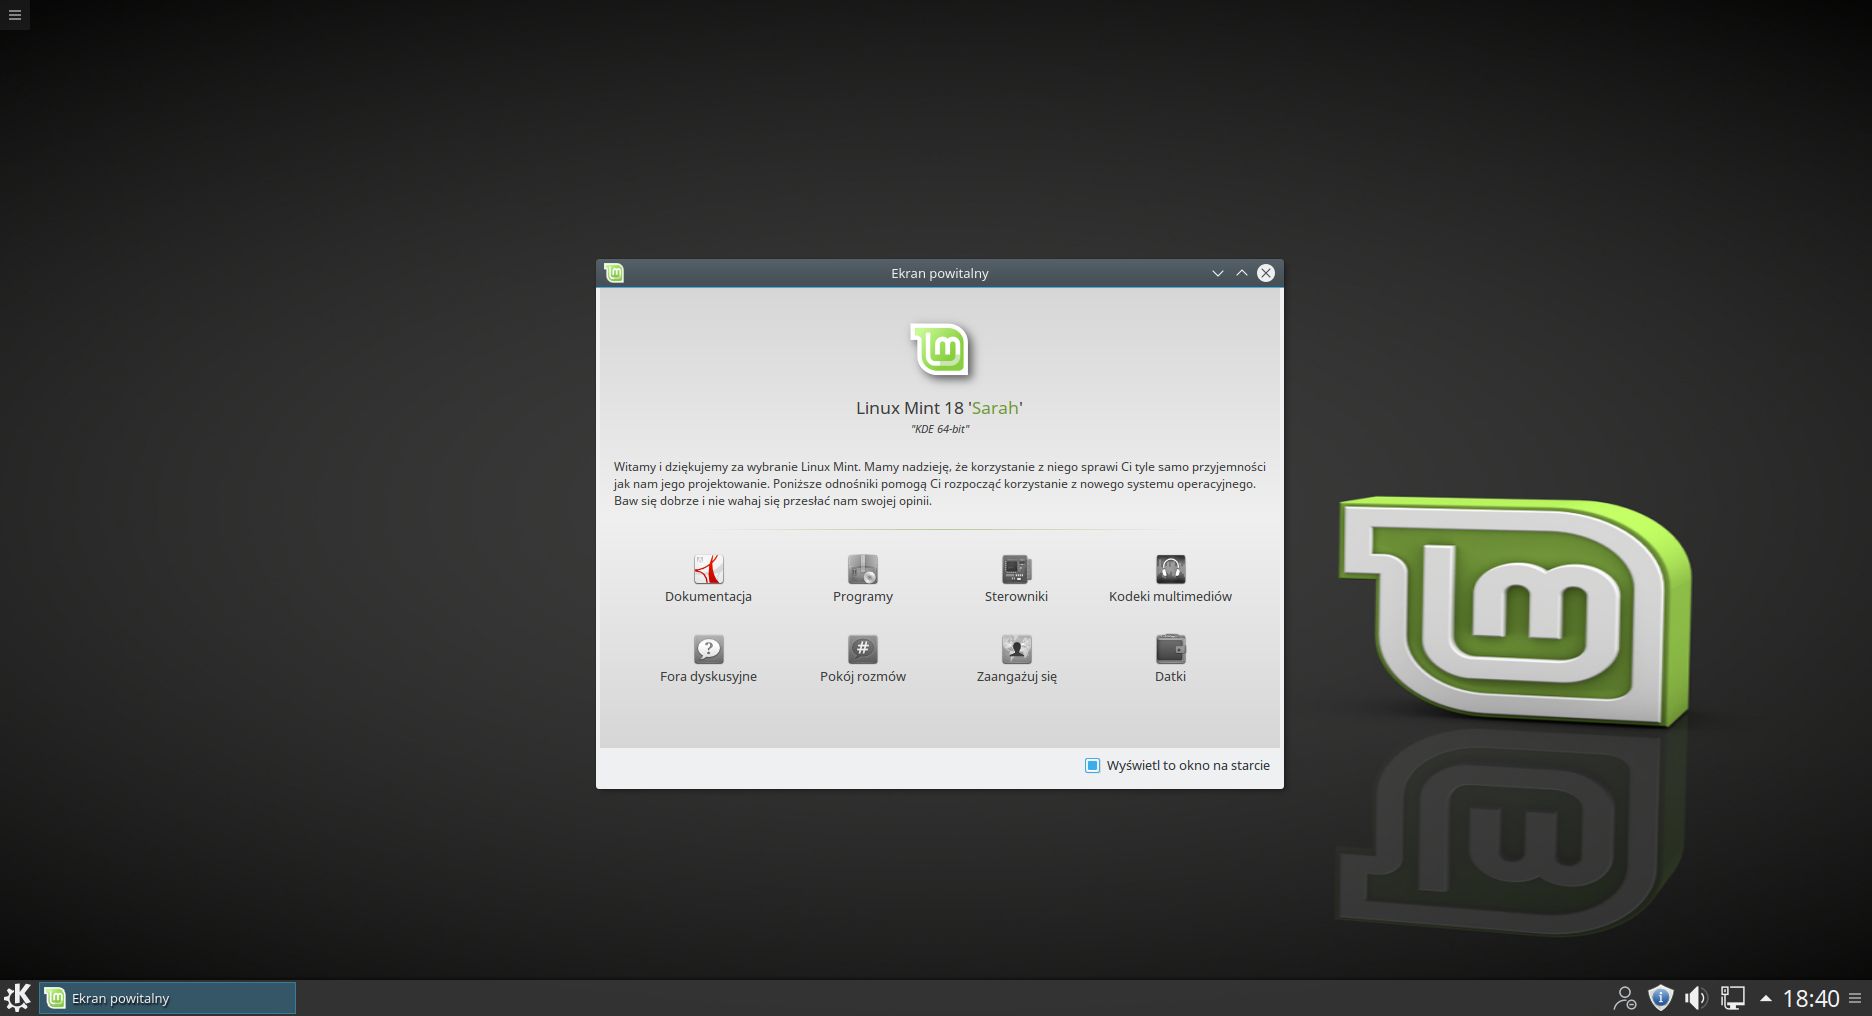The height and width of the screenshot is (1016, 1872).
Task: Open the Datki wallet icon
Action: coord(1170,649)
